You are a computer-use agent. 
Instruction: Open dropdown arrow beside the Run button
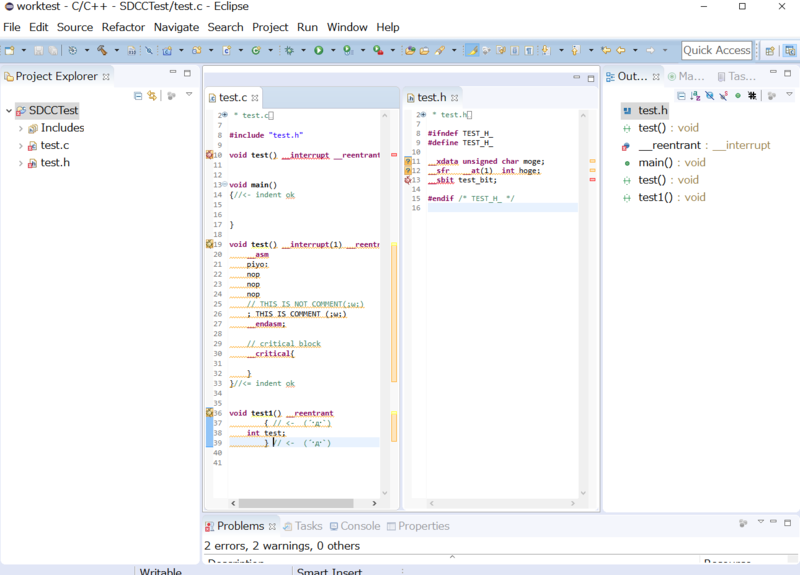[x=333, y=50]
